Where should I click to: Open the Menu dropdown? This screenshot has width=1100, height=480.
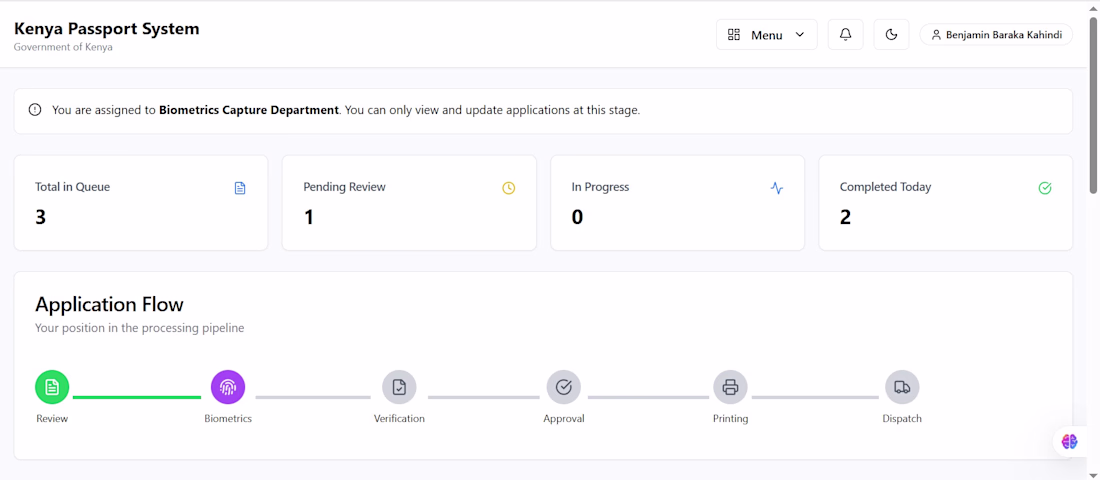[x=766, y=35]
